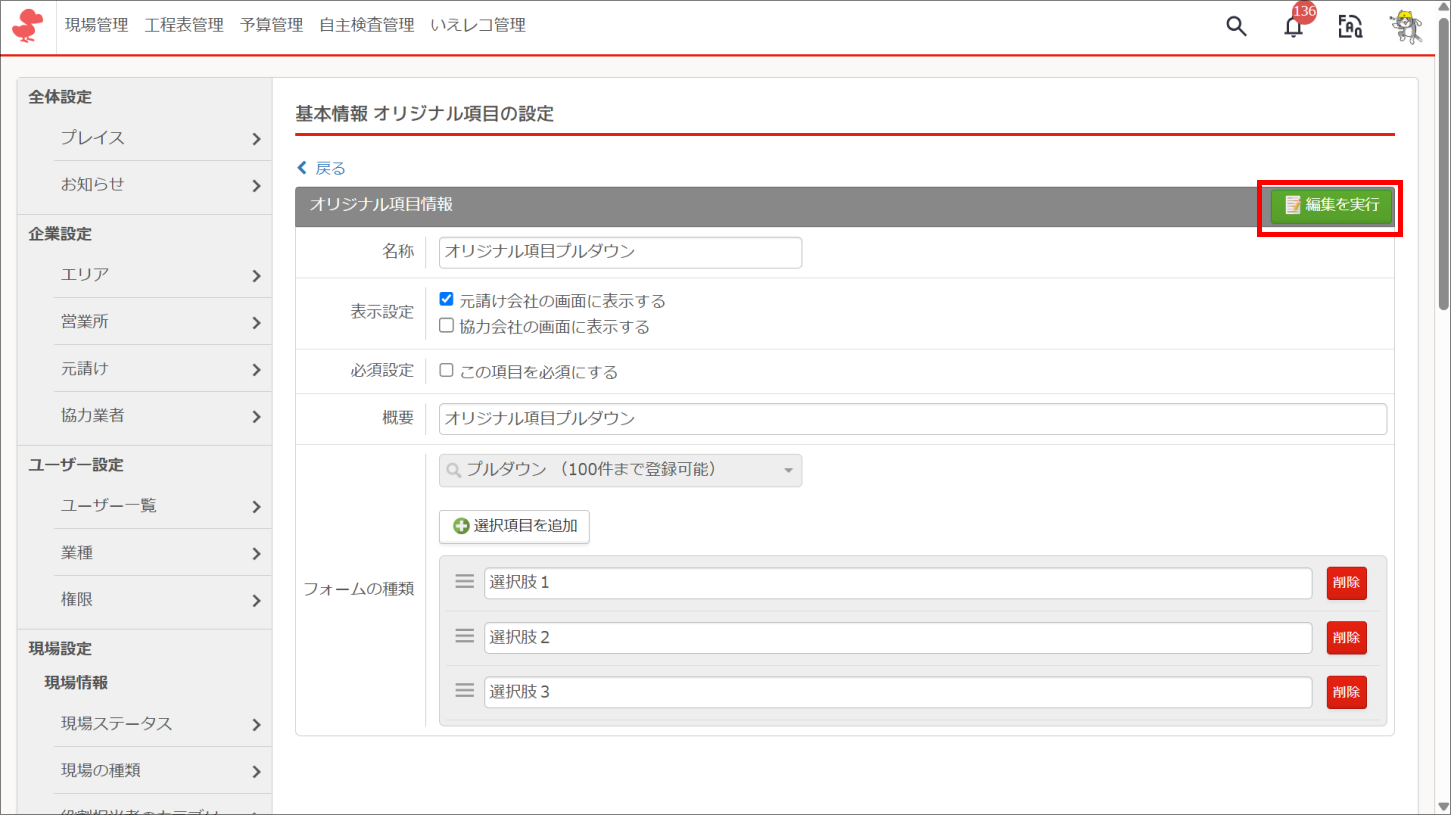Click the 名称 text input field
The image size is (1451, 815).
click(x=620, y=252)
